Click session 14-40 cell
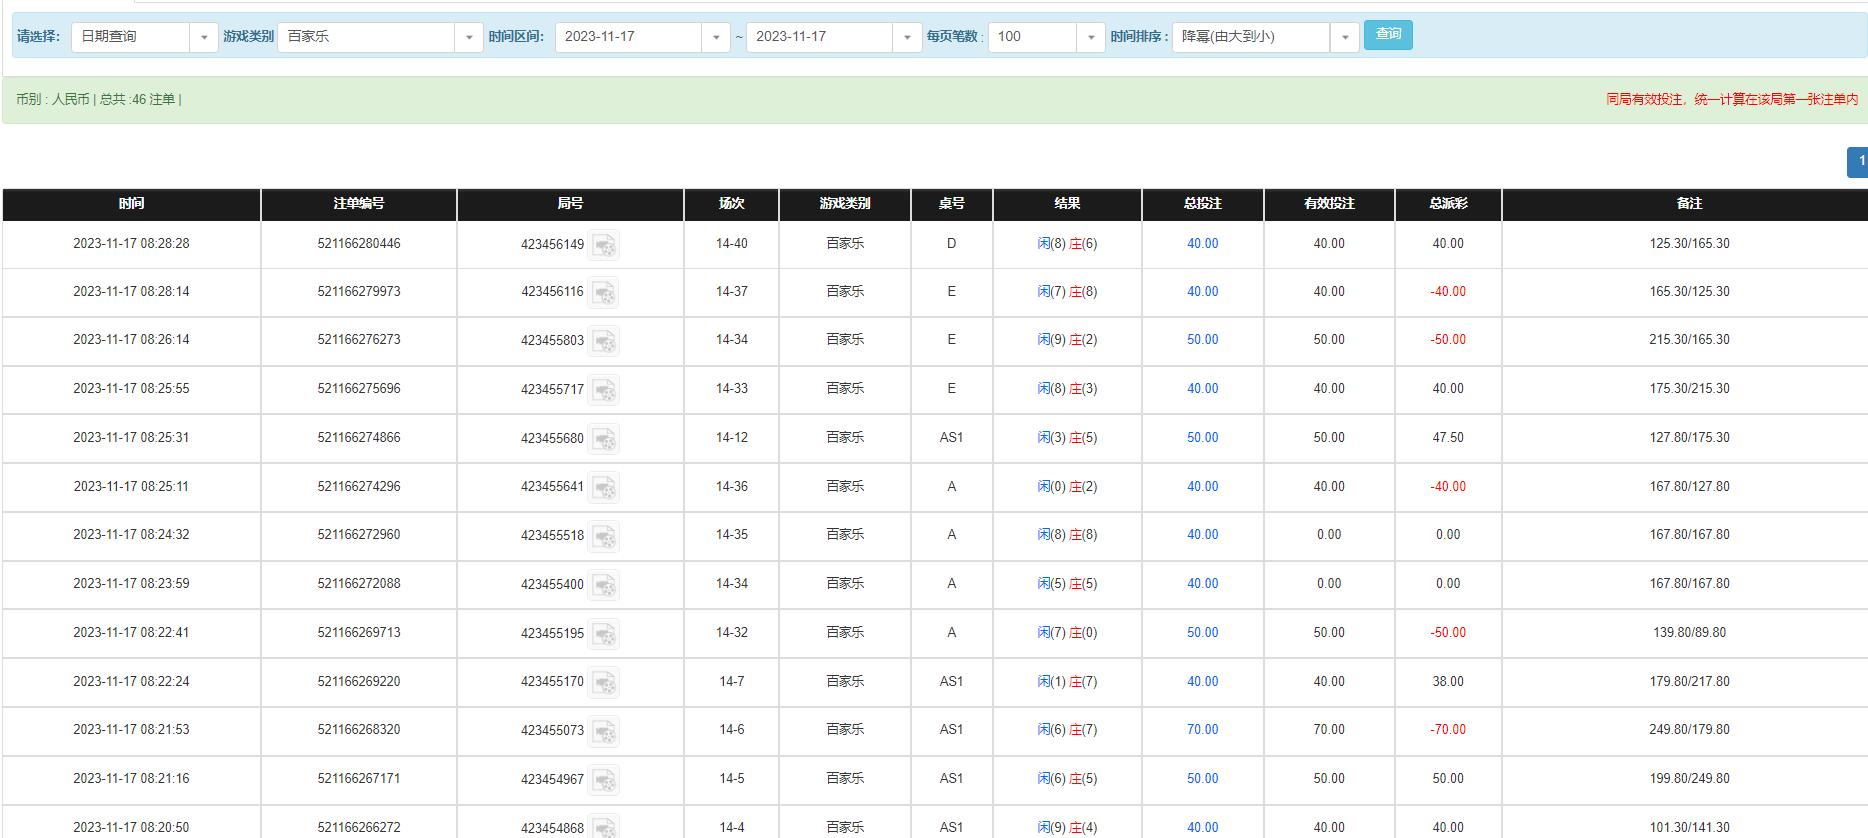The image size is (1868, 838). click(x=732, y=244)
